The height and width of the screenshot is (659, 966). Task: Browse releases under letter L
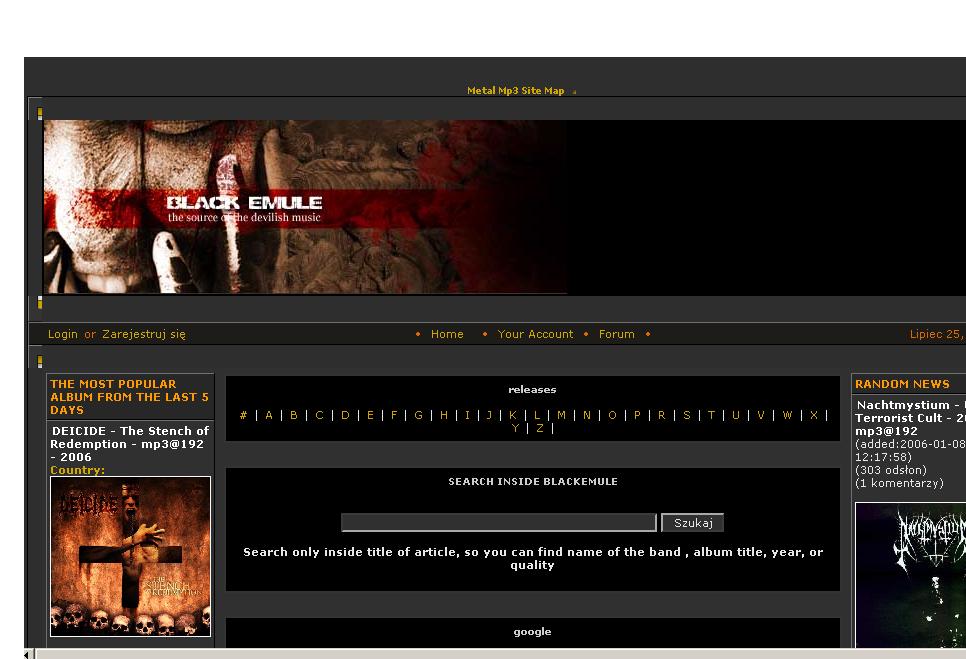pos(537,415)
